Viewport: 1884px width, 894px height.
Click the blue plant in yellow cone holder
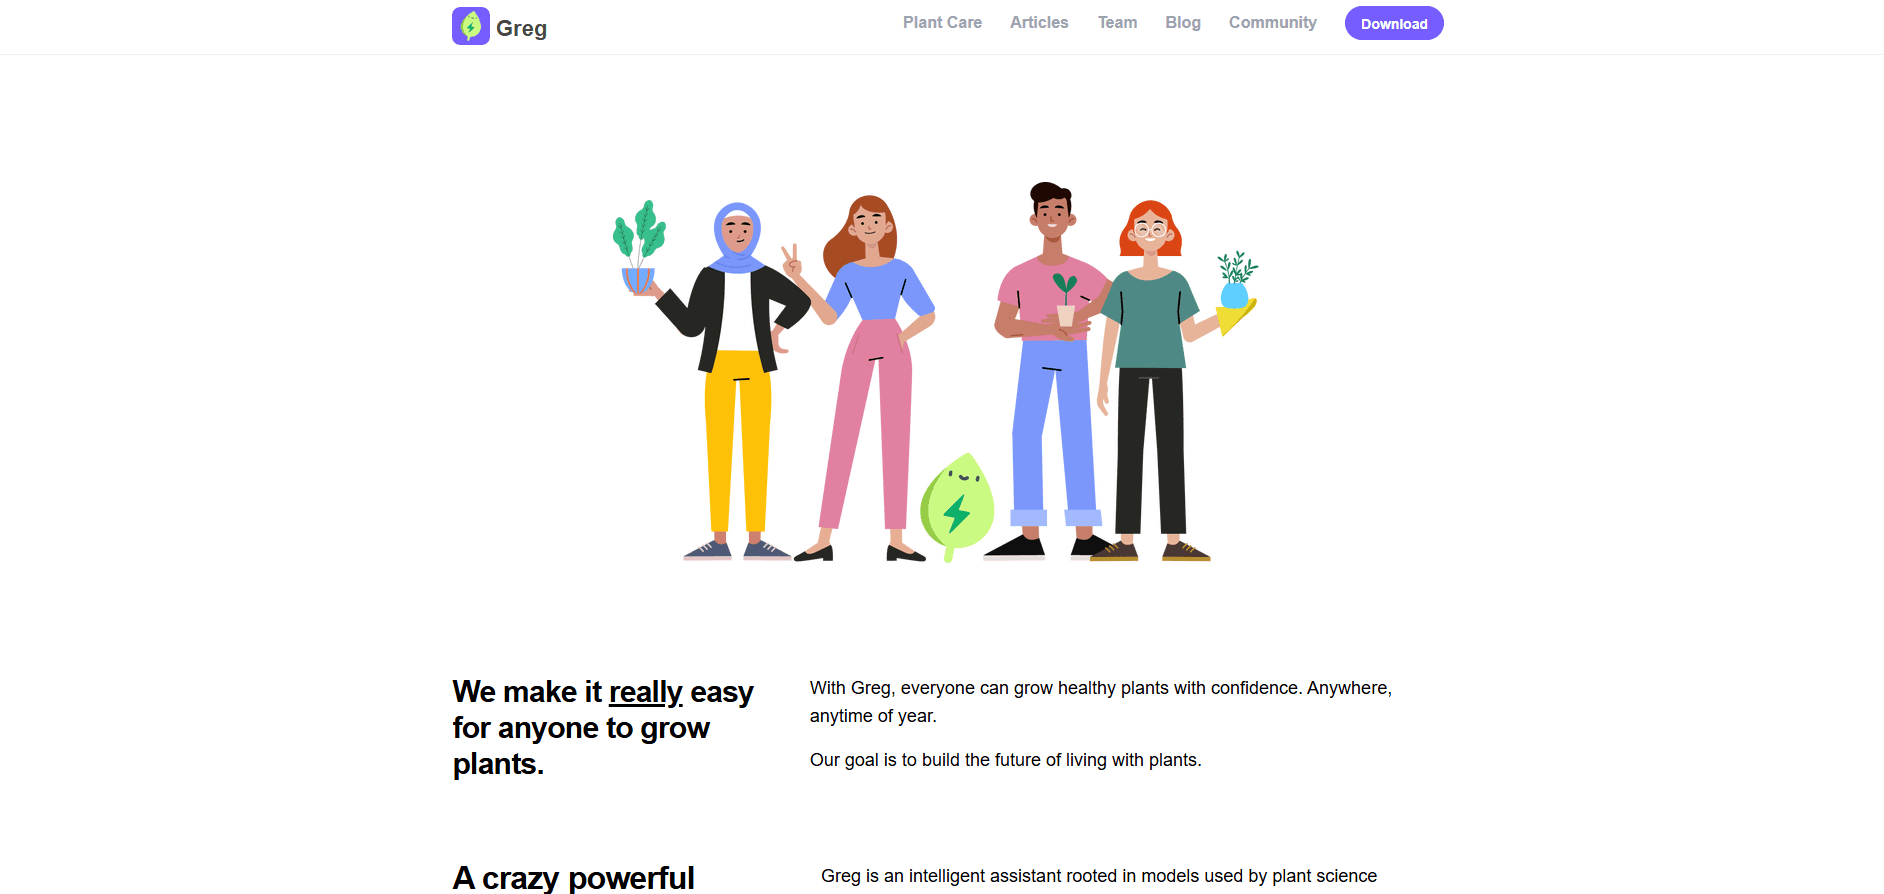(1237, 292)
